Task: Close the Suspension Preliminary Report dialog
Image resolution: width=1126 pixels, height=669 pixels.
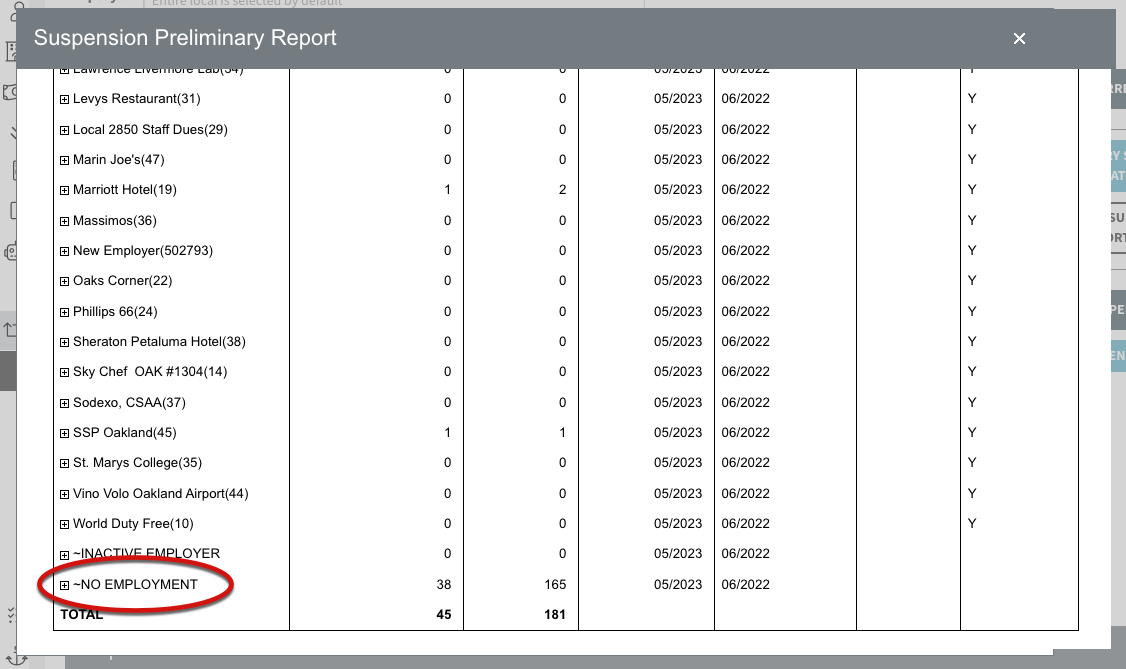Action: coord(1019,39)
